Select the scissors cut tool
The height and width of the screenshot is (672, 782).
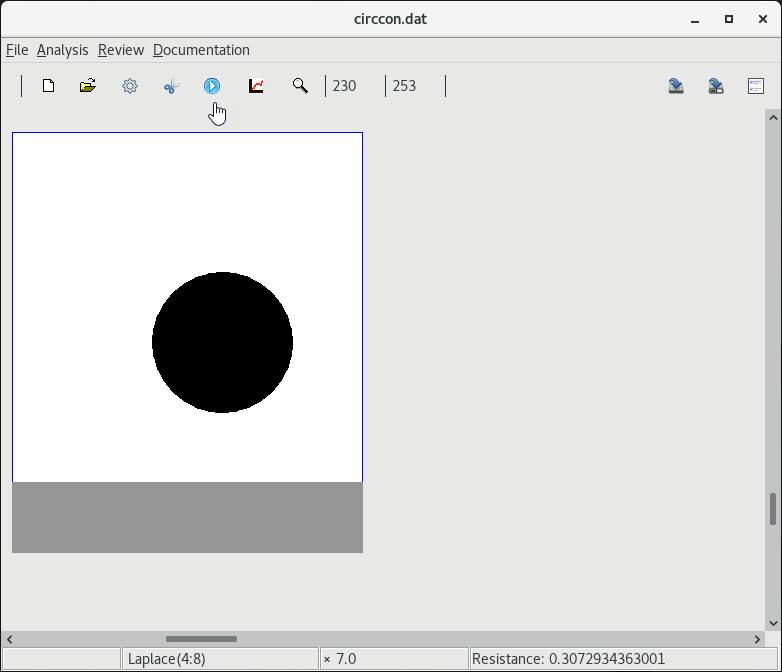[171, 86]
